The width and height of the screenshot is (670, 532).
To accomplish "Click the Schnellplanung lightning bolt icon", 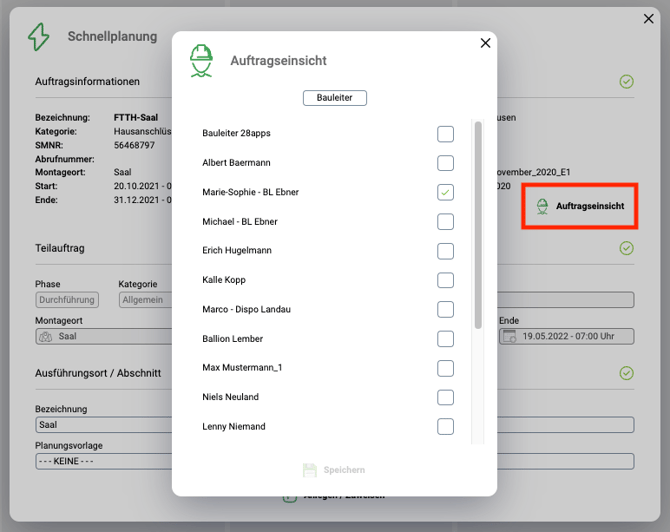I will pos(38,37).
